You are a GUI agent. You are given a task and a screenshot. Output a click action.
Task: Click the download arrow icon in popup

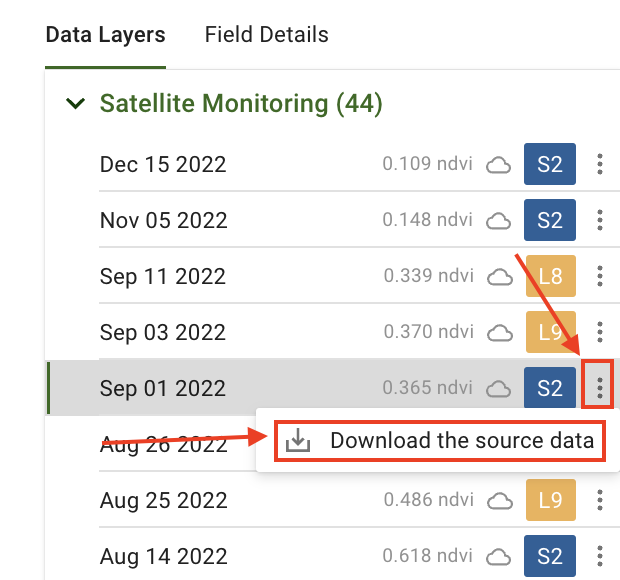tap(298, 441)
